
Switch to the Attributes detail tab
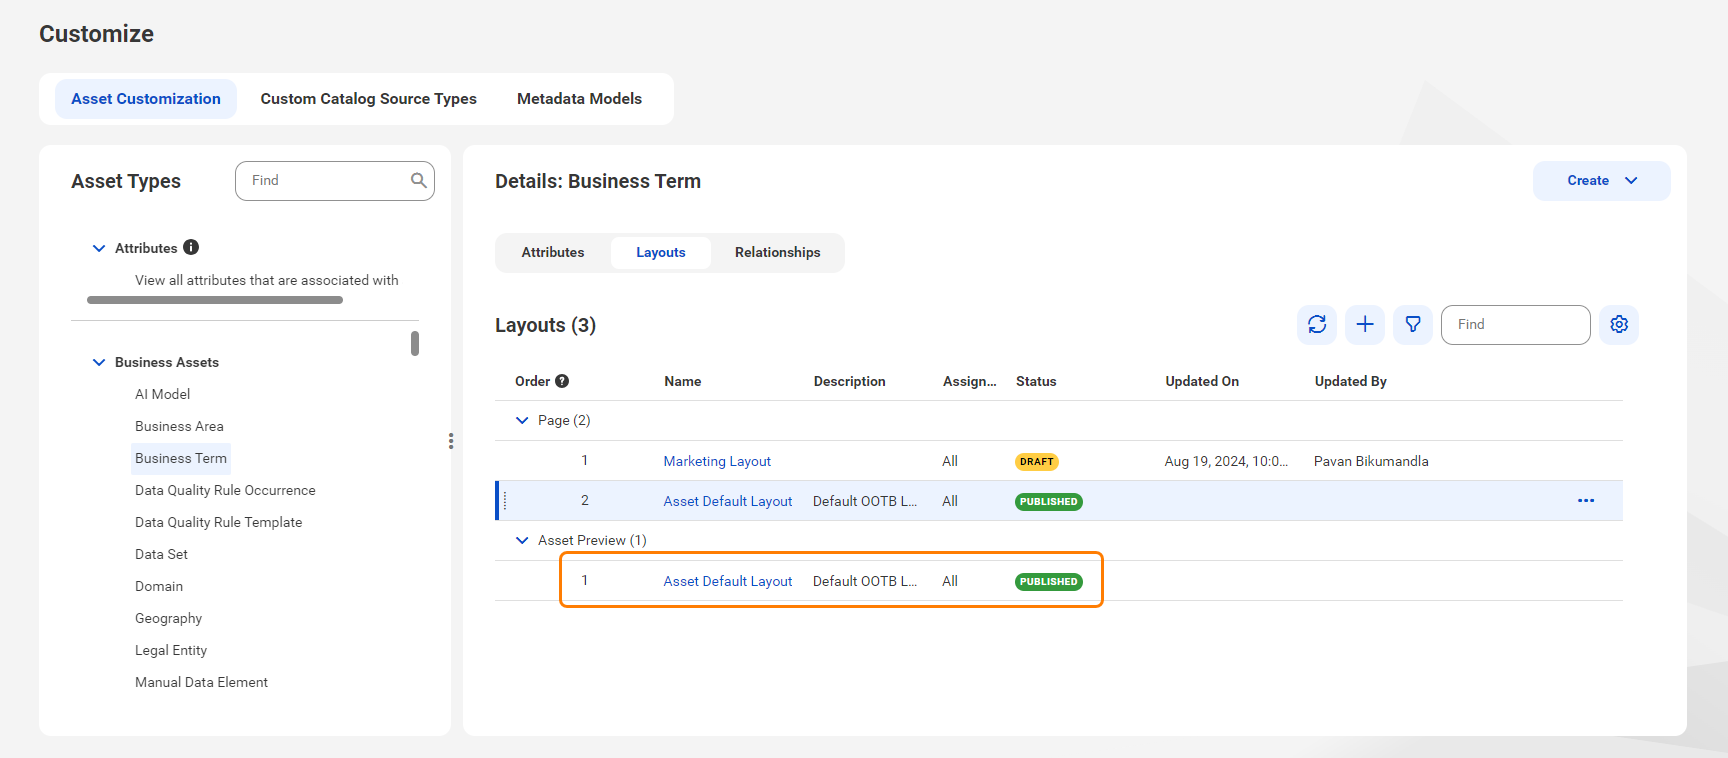tap(553, 253)
